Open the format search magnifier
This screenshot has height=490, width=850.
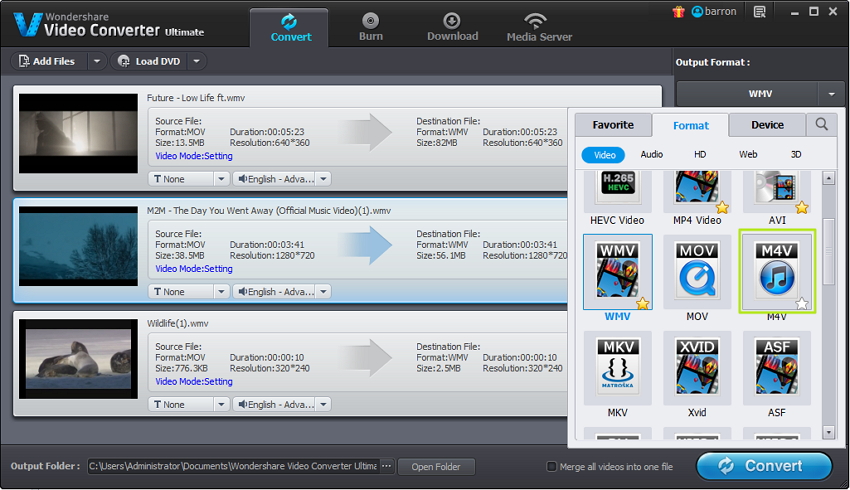[821, 125]
